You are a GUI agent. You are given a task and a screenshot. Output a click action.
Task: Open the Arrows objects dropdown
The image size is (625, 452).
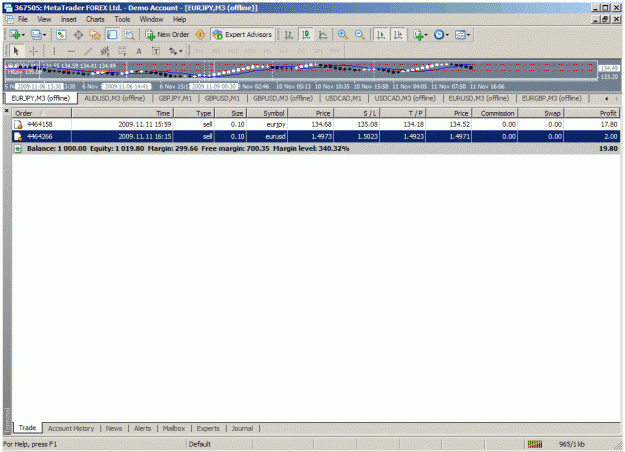click(x=175, y=51)
